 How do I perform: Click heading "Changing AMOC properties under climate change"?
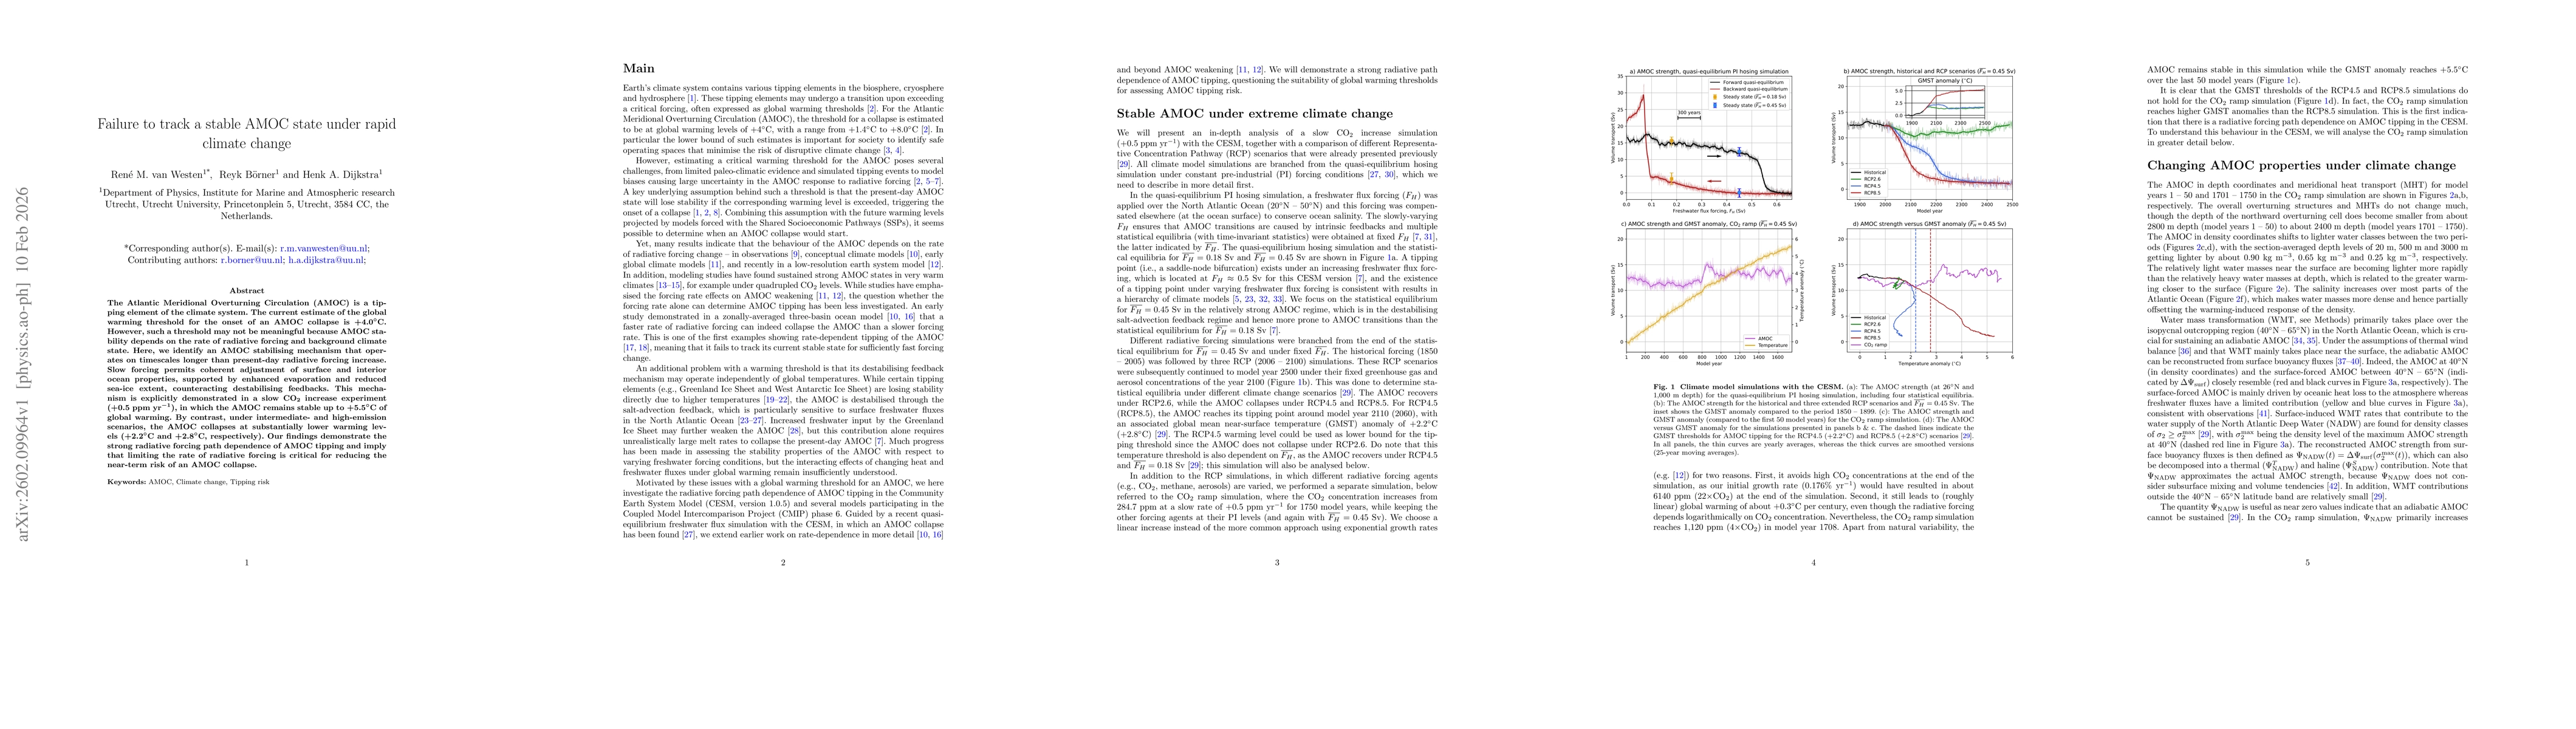pos(2302,166)
